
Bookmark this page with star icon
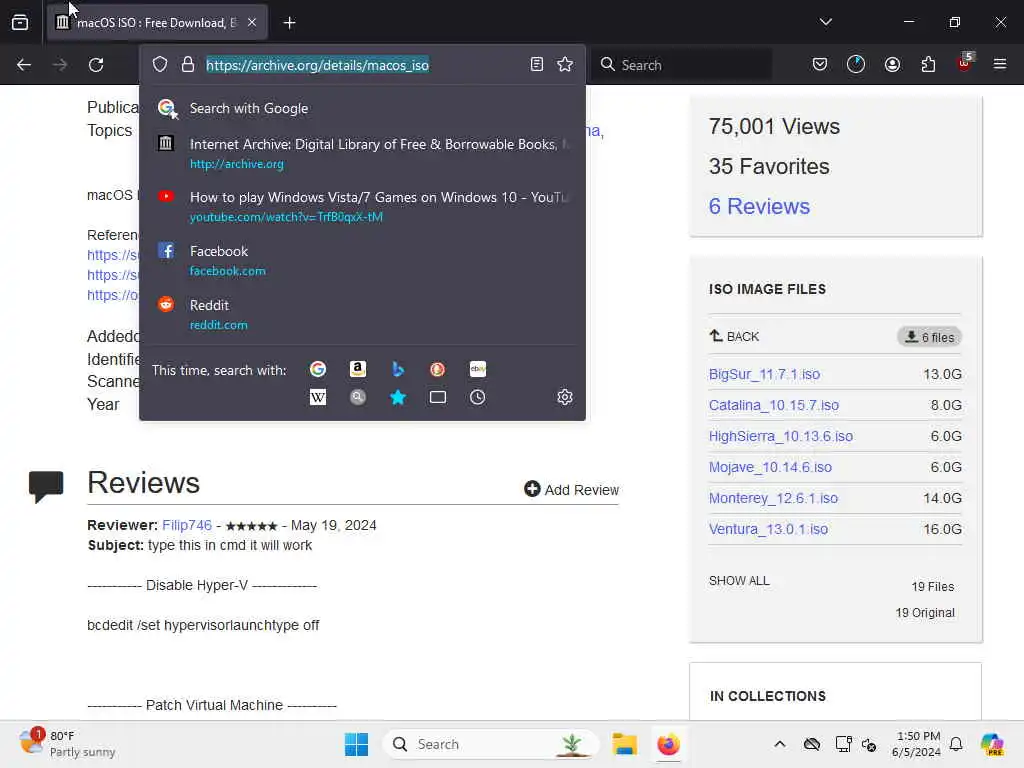tap(565, 64)
